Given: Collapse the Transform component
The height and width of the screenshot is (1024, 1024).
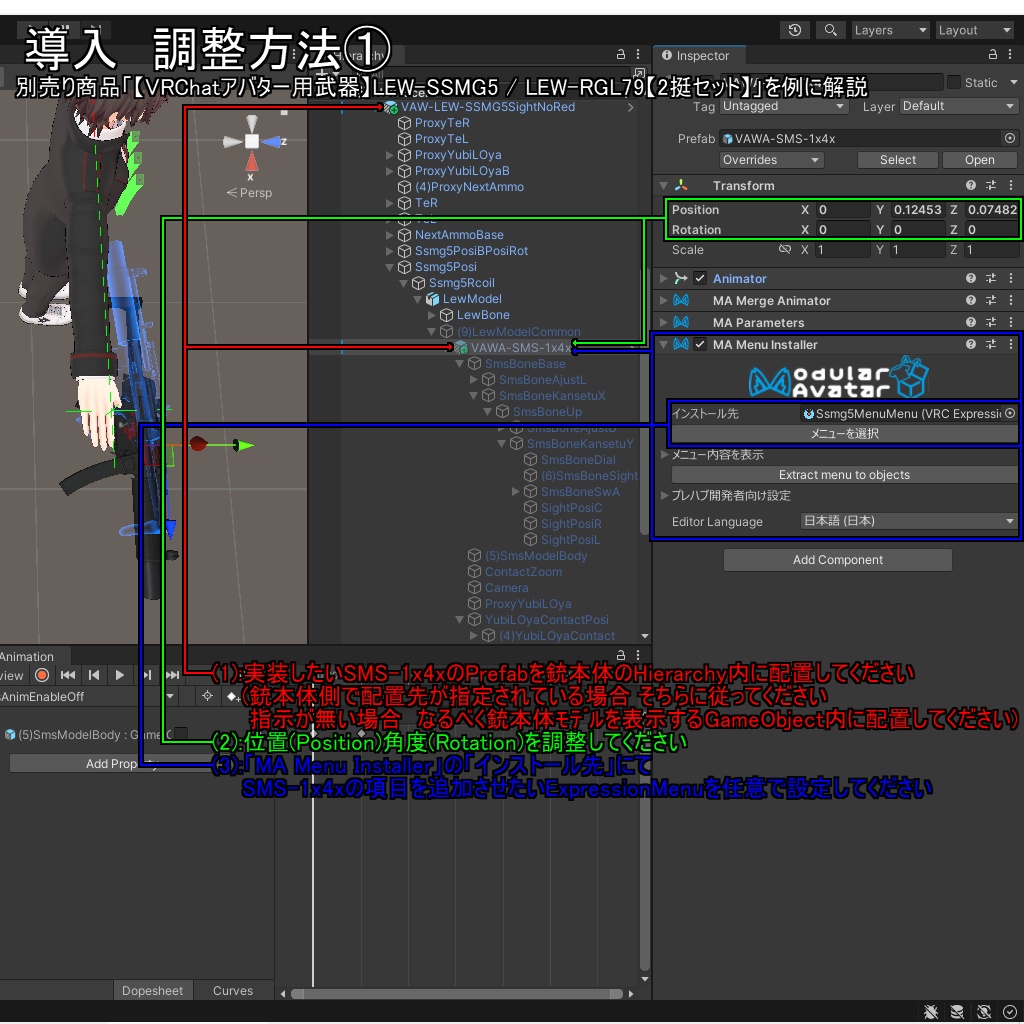Looking at the screenshot, I should click(664, 185).
